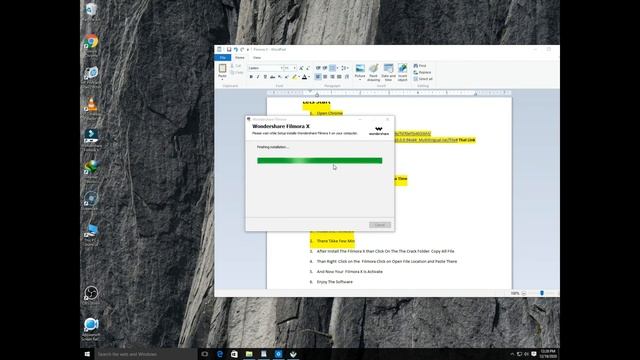Viewport: 640px width, 360px height.
Task: Center-align text in WordPad
Action: point(325,77)
